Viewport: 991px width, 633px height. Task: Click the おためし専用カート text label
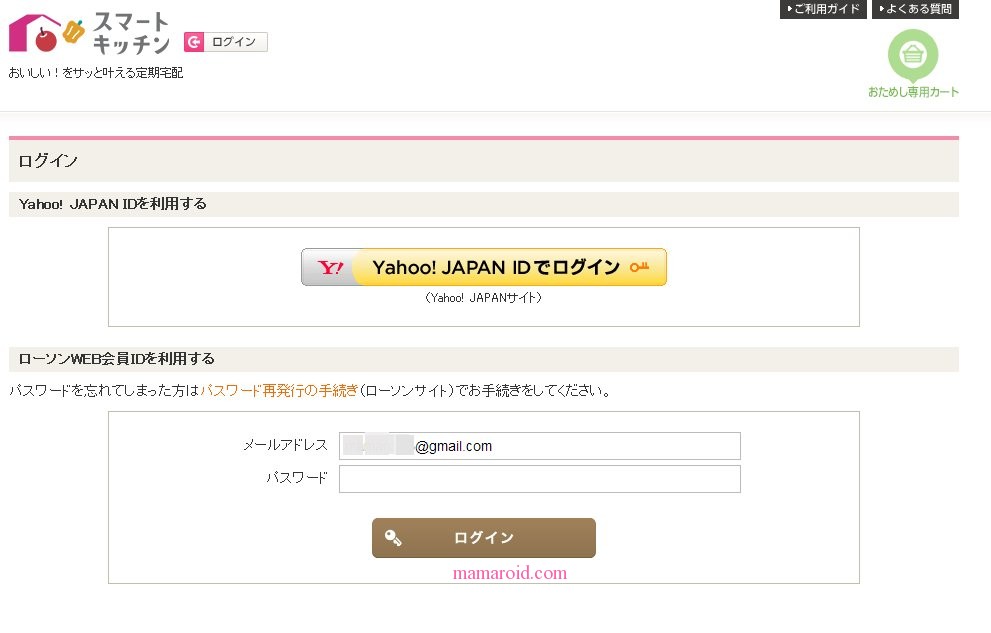[913, 92]
